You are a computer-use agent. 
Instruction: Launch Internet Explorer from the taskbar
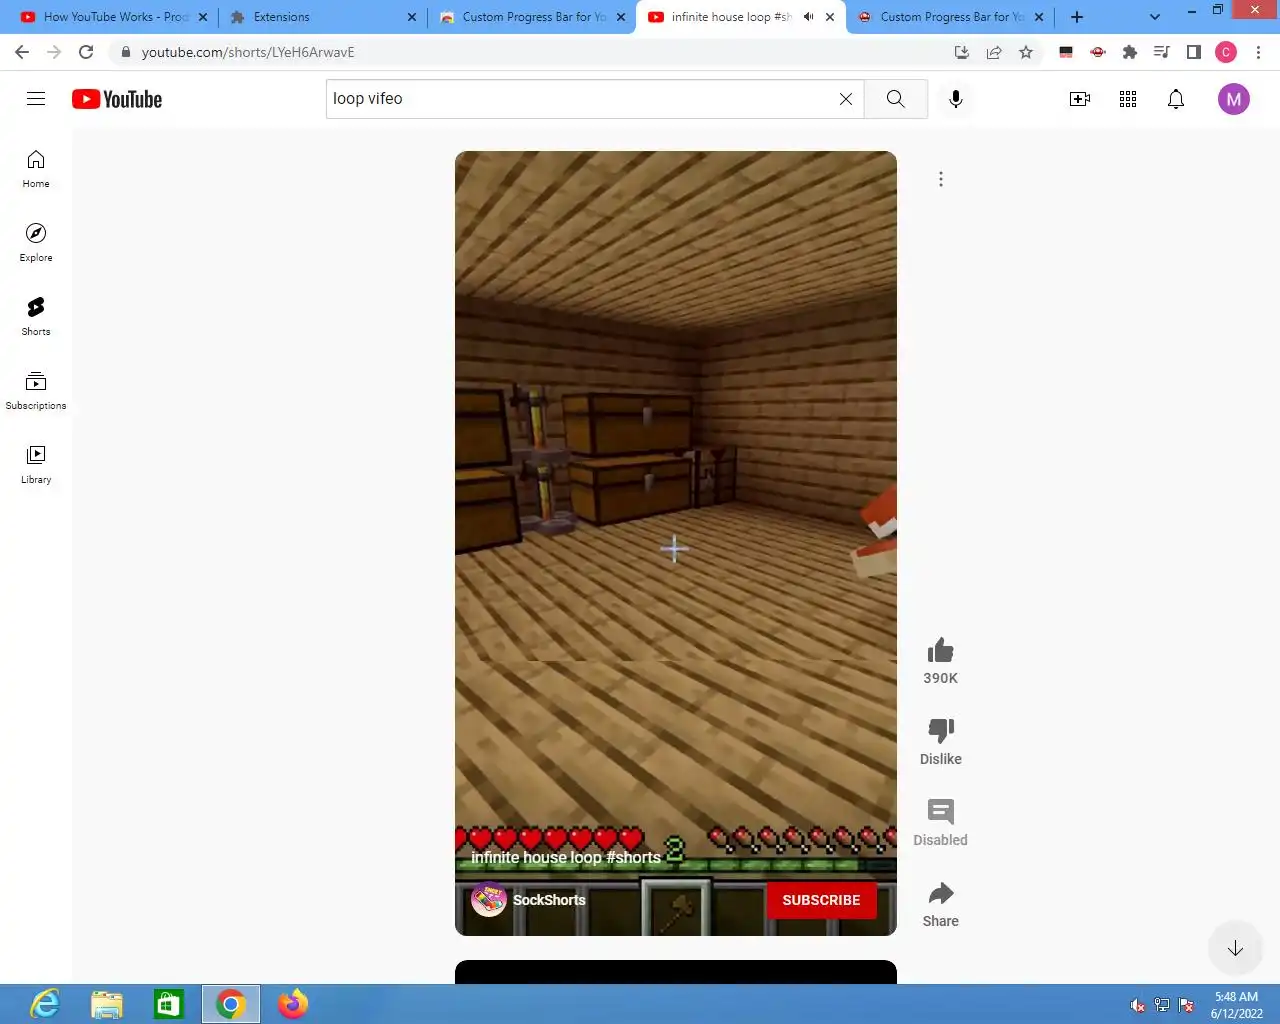(46, 1004)
